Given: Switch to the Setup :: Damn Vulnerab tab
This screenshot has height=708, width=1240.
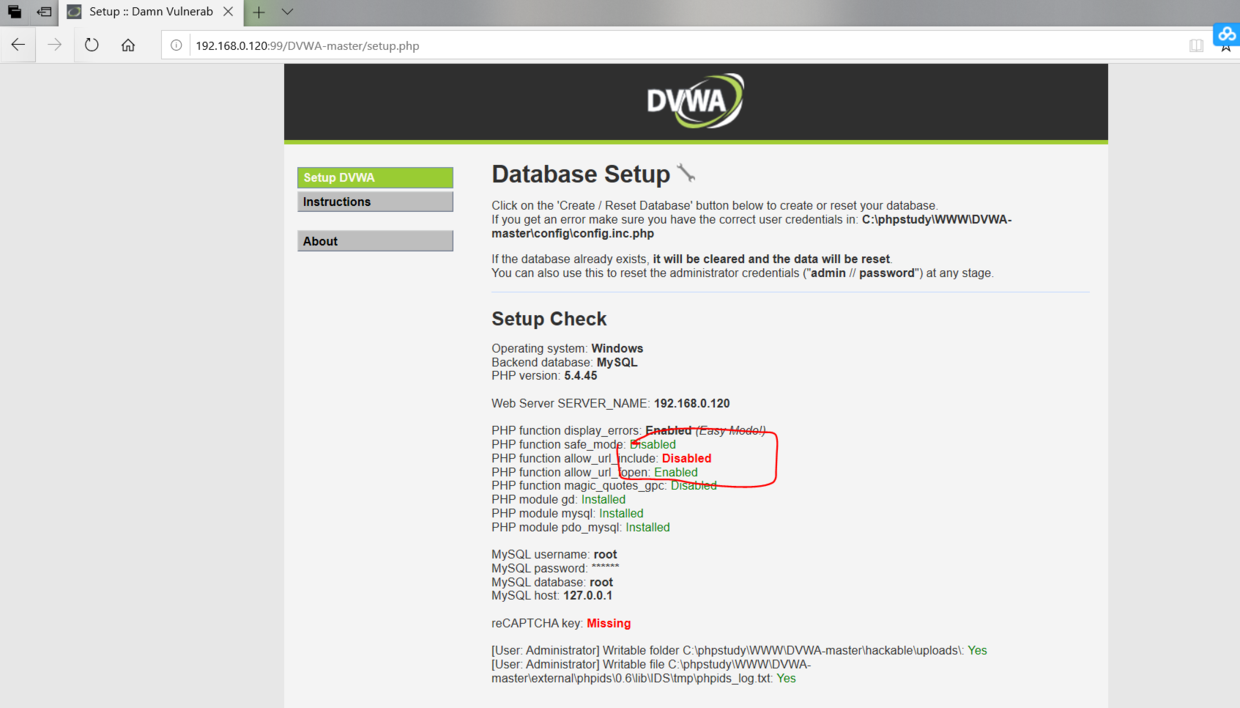Looking at the screenshot, I should pyautogui.click(x=150, y=12).
